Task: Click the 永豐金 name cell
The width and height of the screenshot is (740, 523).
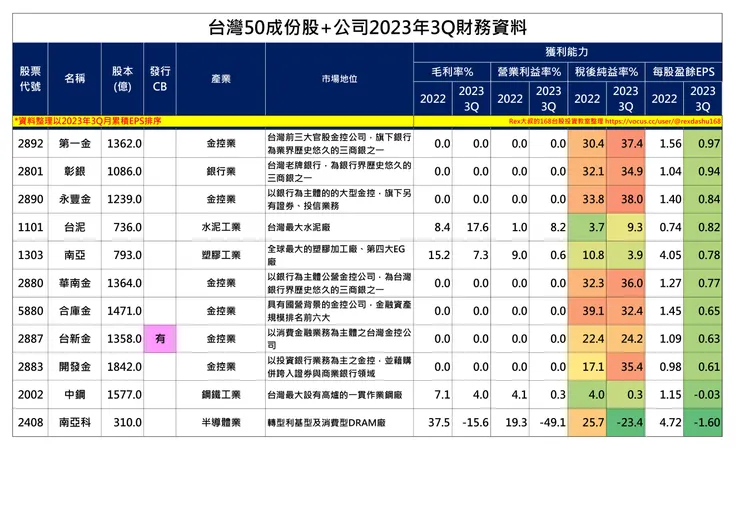Action: pos(75,199)
